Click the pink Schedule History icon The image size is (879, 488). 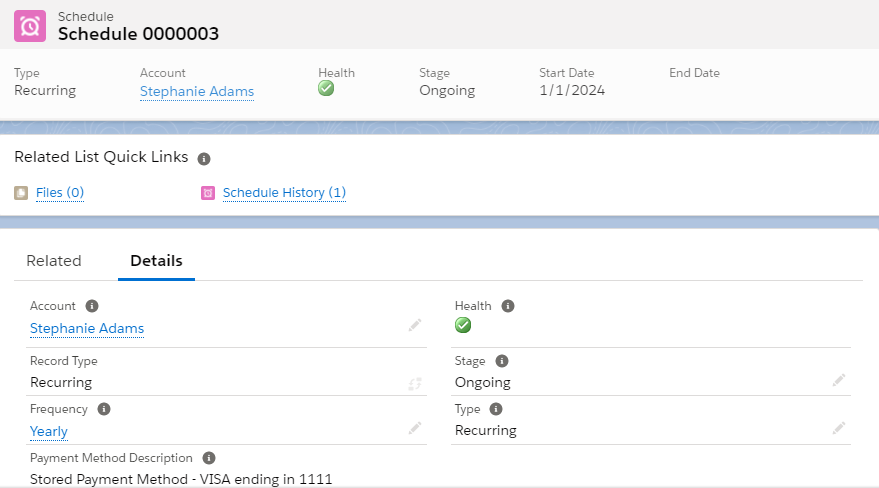click(x=208, y=193)
